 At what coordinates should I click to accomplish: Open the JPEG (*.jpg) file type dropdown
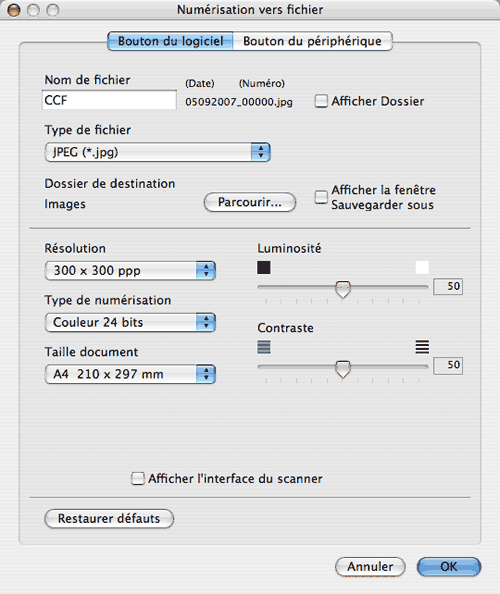click(x=157, y=152)
